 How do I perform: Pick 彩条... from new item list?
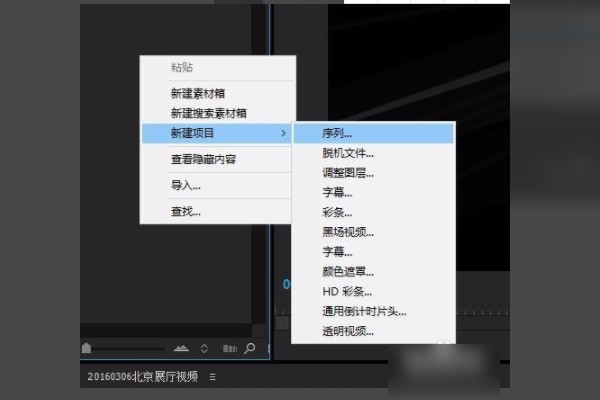336,212
